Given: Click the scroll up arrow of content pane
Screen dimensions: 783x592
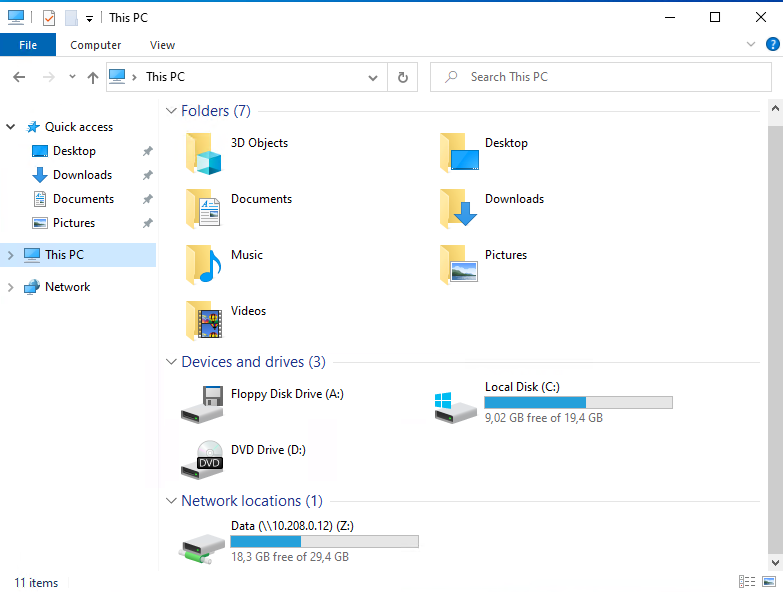Looking at the screenshot, I should (775, 108).
